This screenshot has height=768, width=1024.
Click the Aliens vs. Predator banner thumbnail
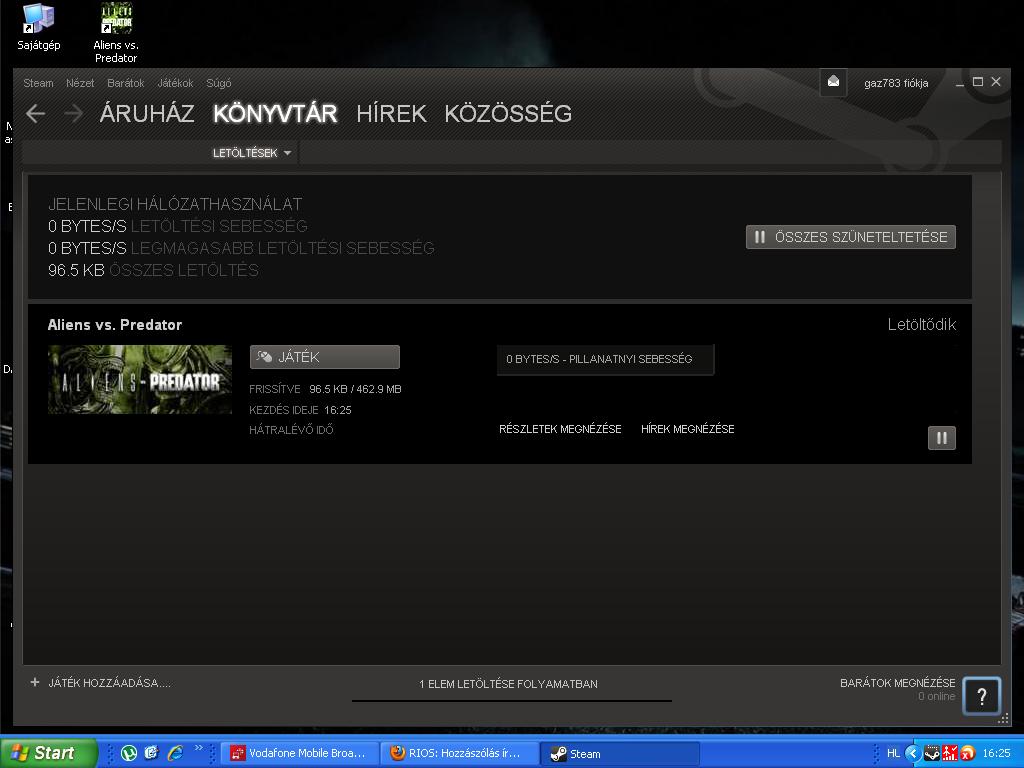tap(140, 379)
